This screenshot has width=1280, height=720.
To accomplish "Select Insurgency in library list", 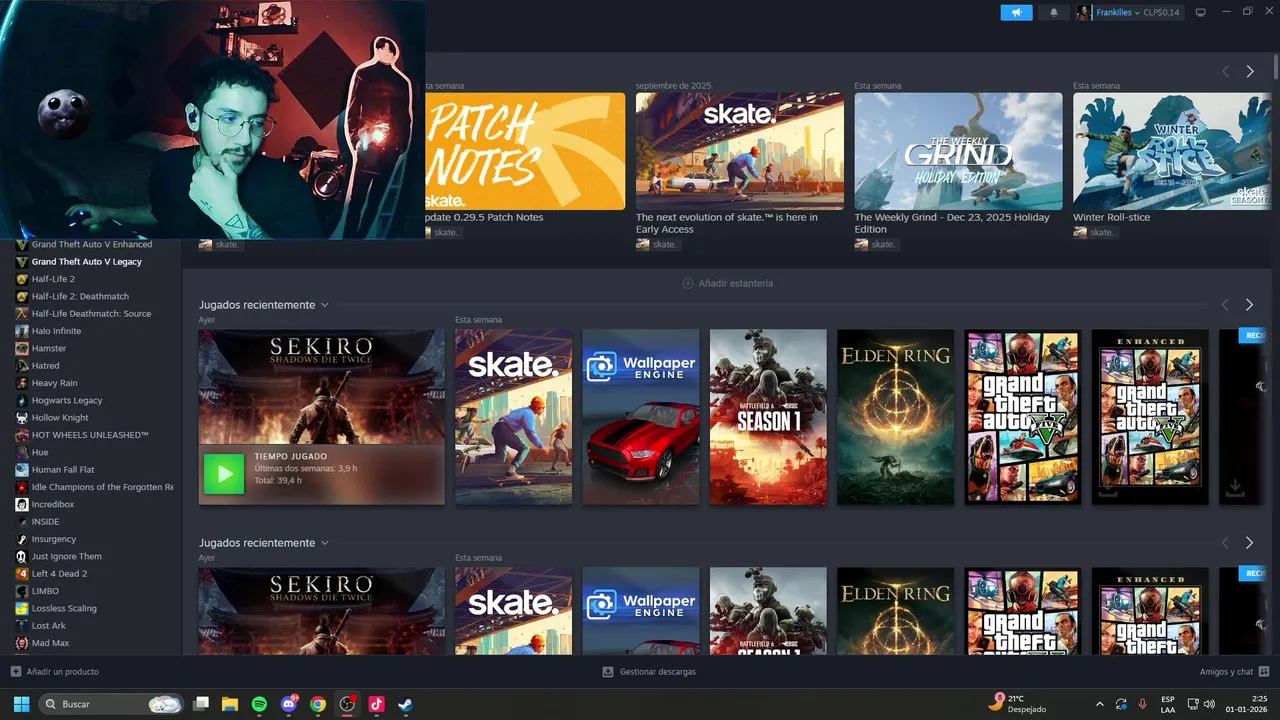I will (54, 539).
